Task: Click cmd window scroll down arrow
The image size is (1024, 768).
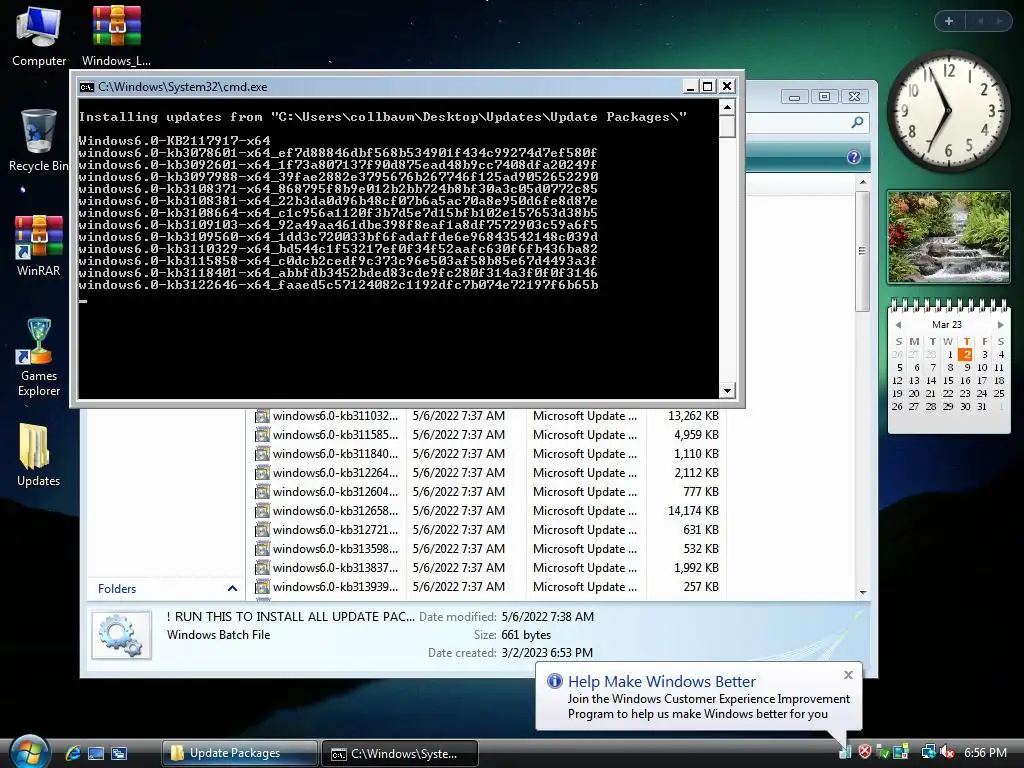Action: 728,391
